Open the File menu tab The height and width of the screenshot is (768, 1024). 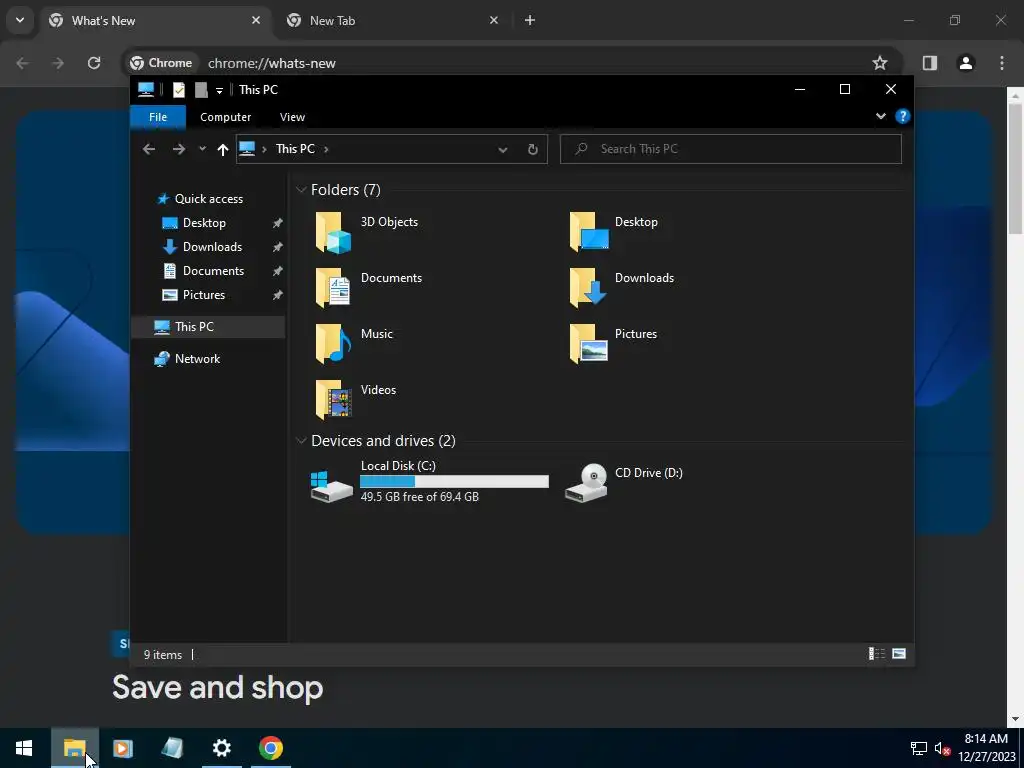pos(158,117)
